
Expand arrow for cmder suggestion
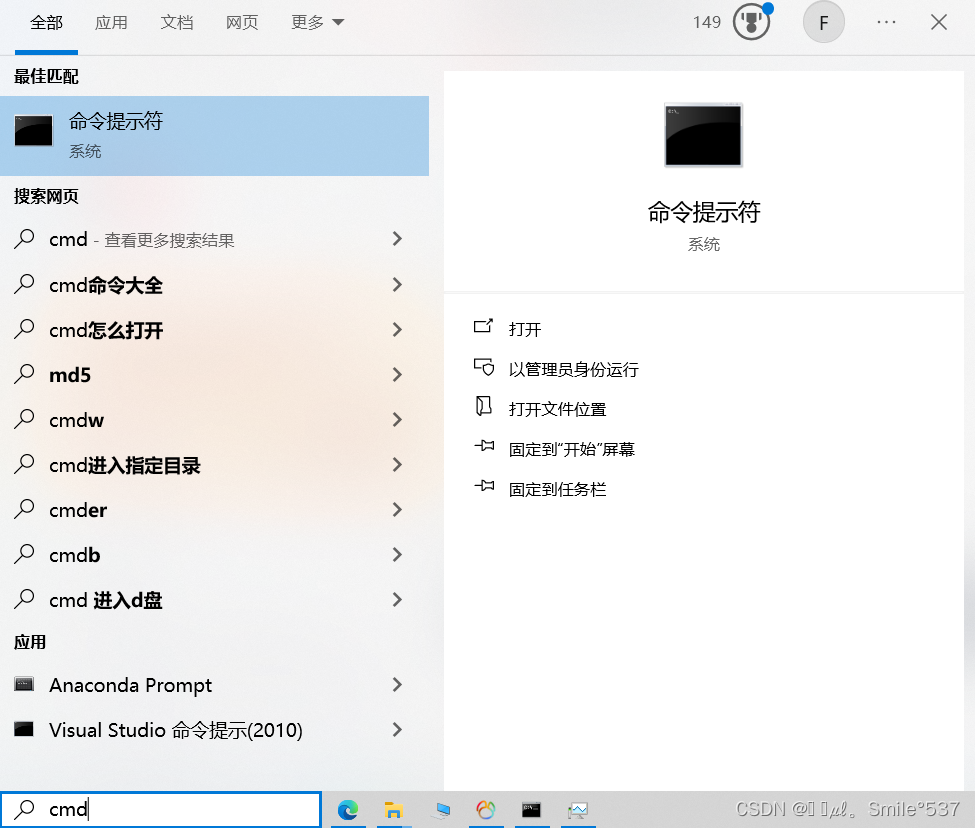[x=397, y=510]
